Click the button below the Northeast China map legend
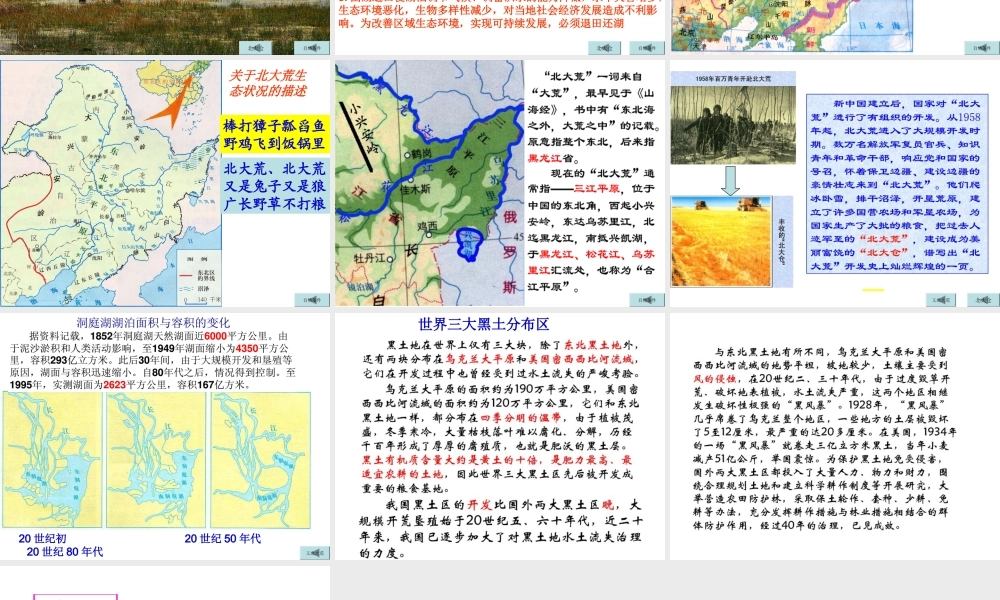This screenshot has height=600, width=1000. pyautogui.click(x=312, y=300)
